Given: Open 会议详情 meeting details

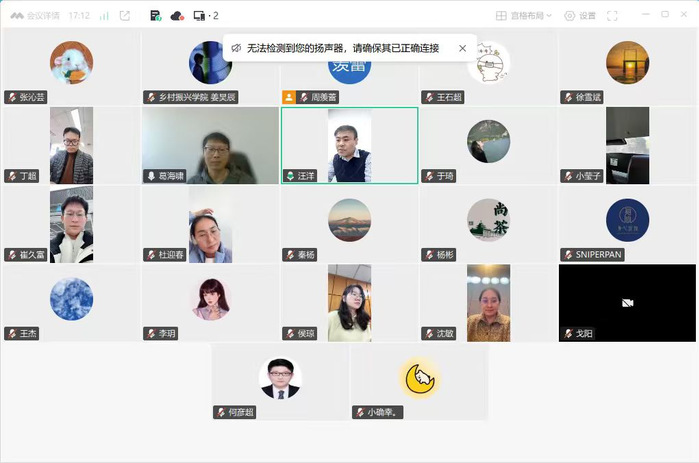Looking at the screenshot, I should (x=37, y=16).
